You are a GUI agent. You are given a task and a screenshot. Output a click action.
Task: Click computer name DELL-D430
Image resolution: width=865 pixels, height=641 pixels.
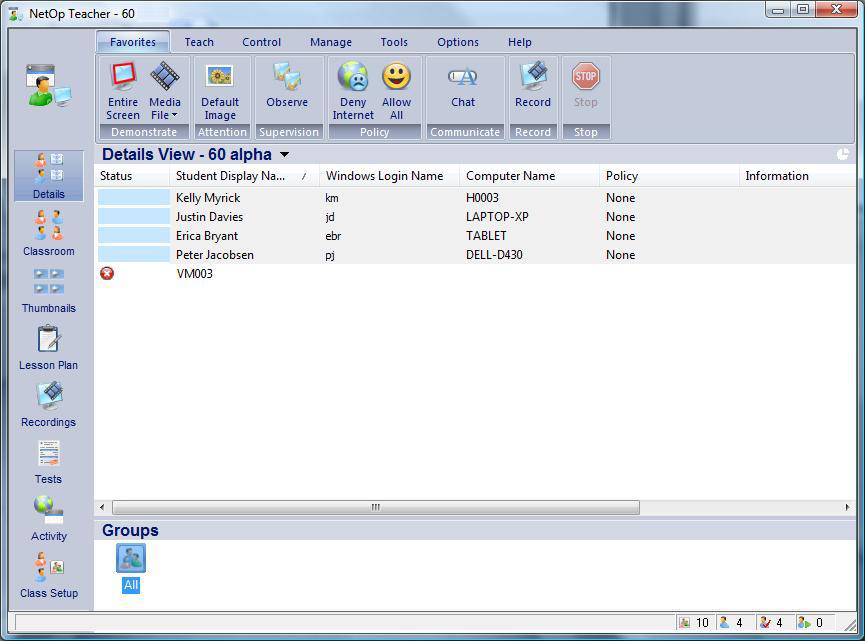pyautogui.click(x=494, y=255)
